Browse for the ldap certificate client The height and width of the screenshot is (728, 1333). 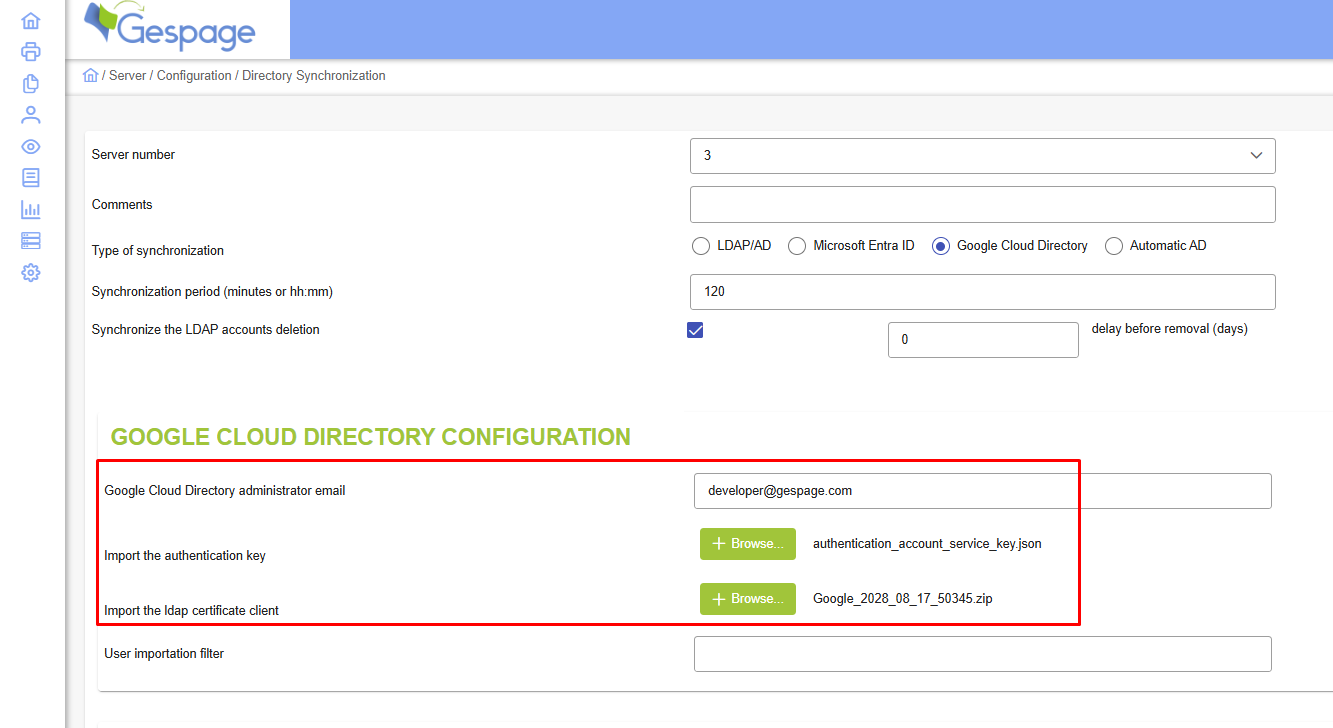coord(748,599)
